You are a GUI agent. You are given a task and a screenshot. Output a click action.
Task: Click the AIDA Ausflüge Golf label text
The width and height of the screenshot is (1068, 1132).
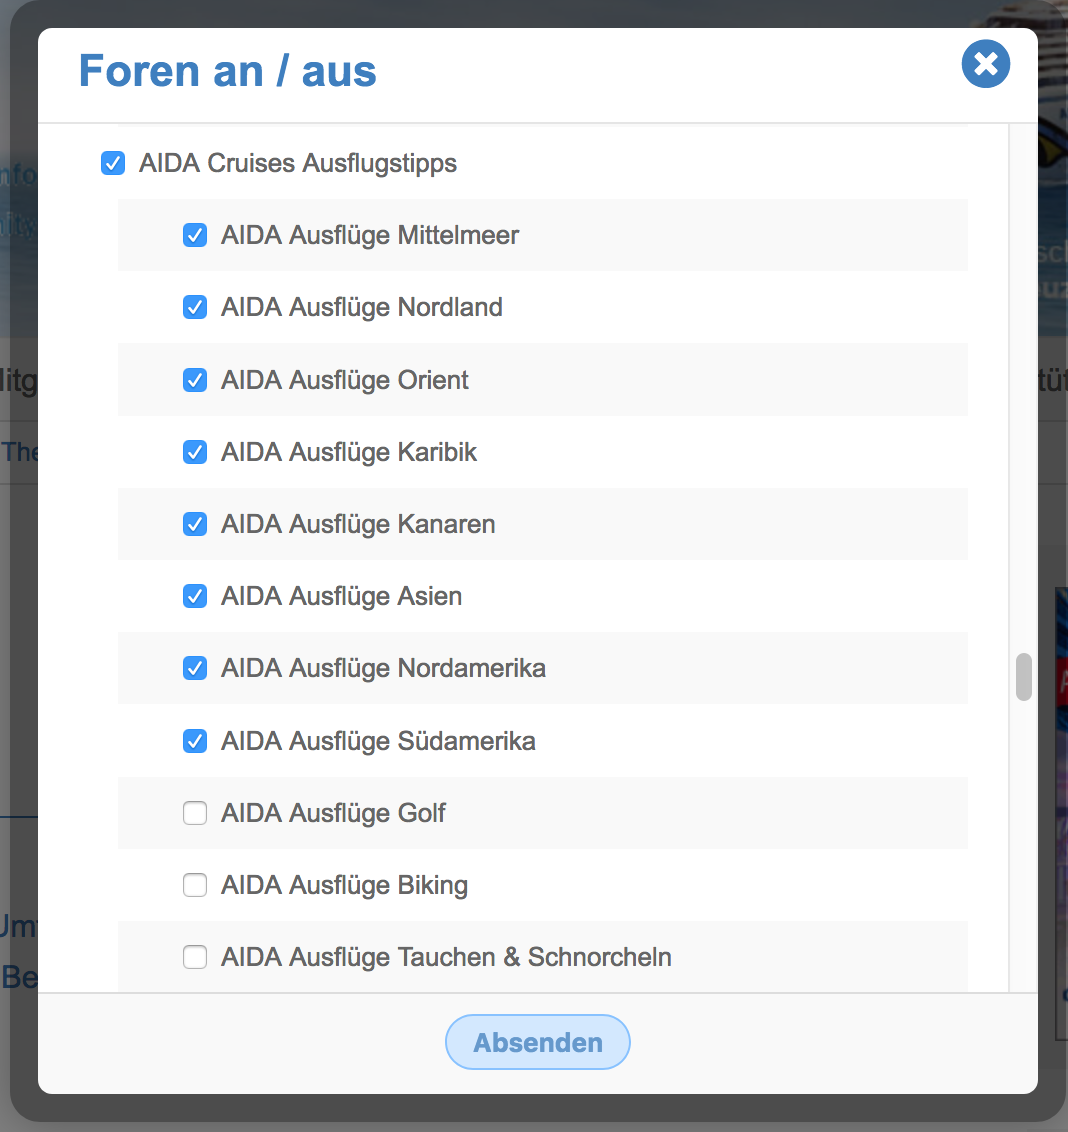(333, 813)
